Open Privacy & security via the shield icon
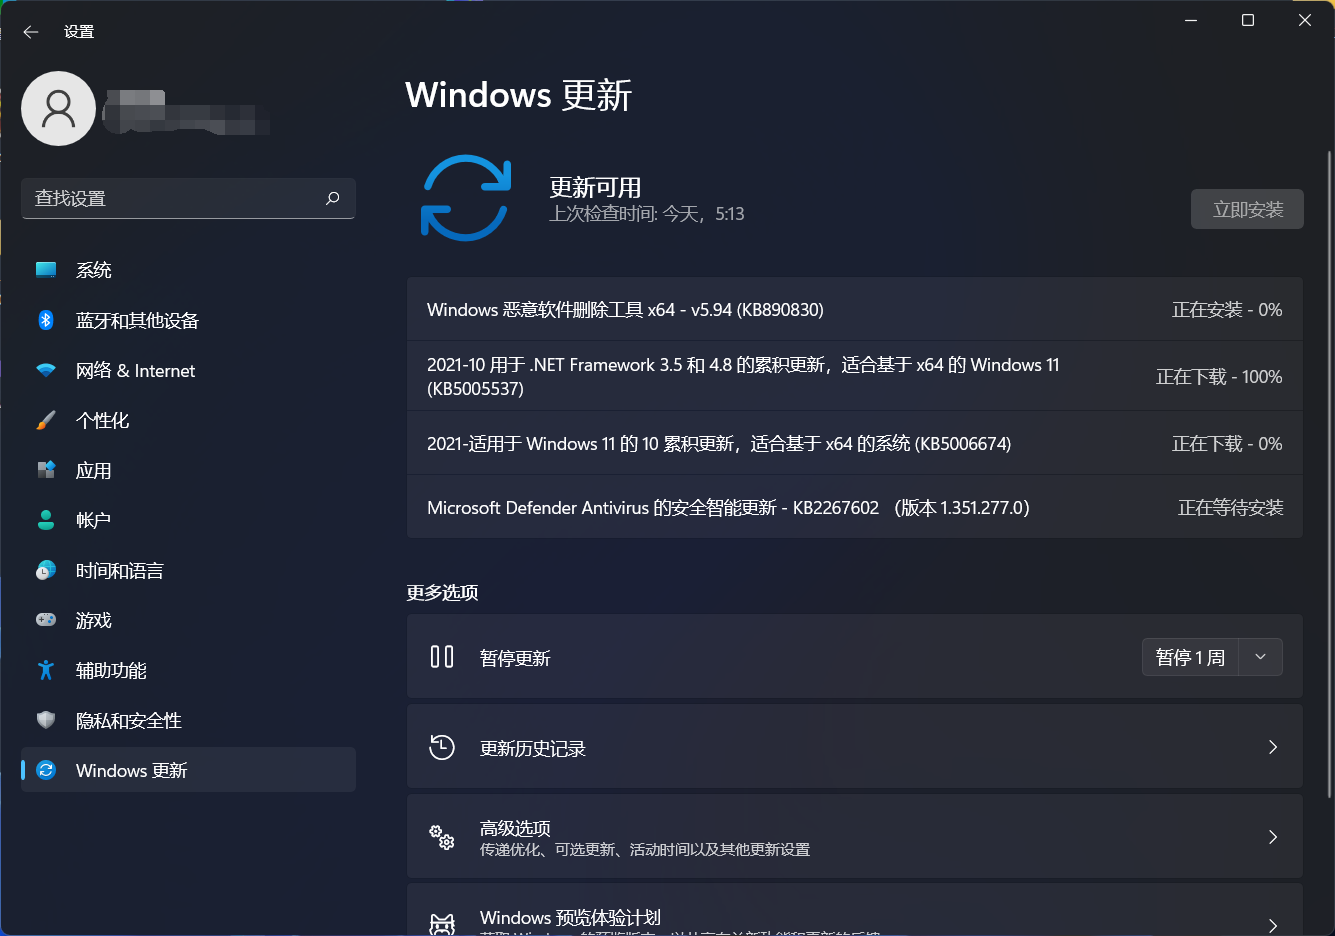This screenshot has width=1335, height=936. (45, 720)
